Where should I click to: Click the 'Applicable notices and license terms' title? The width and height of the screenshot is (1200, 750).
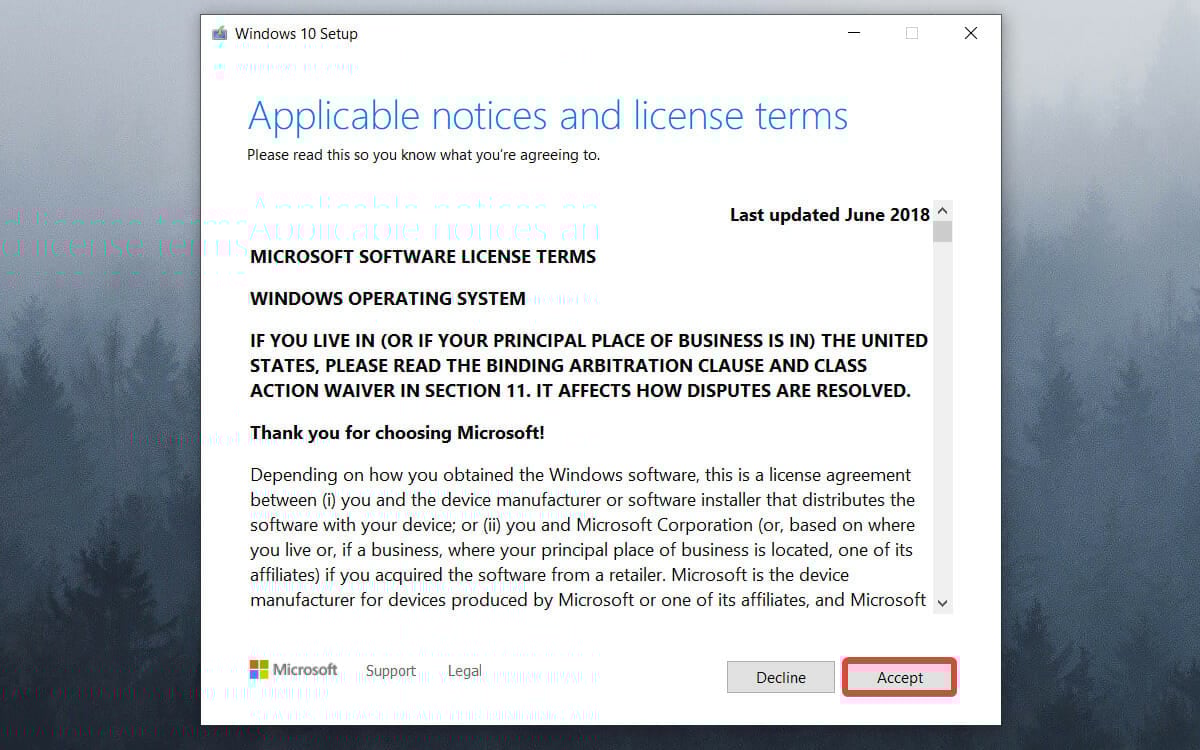click(x=548, y=116)
